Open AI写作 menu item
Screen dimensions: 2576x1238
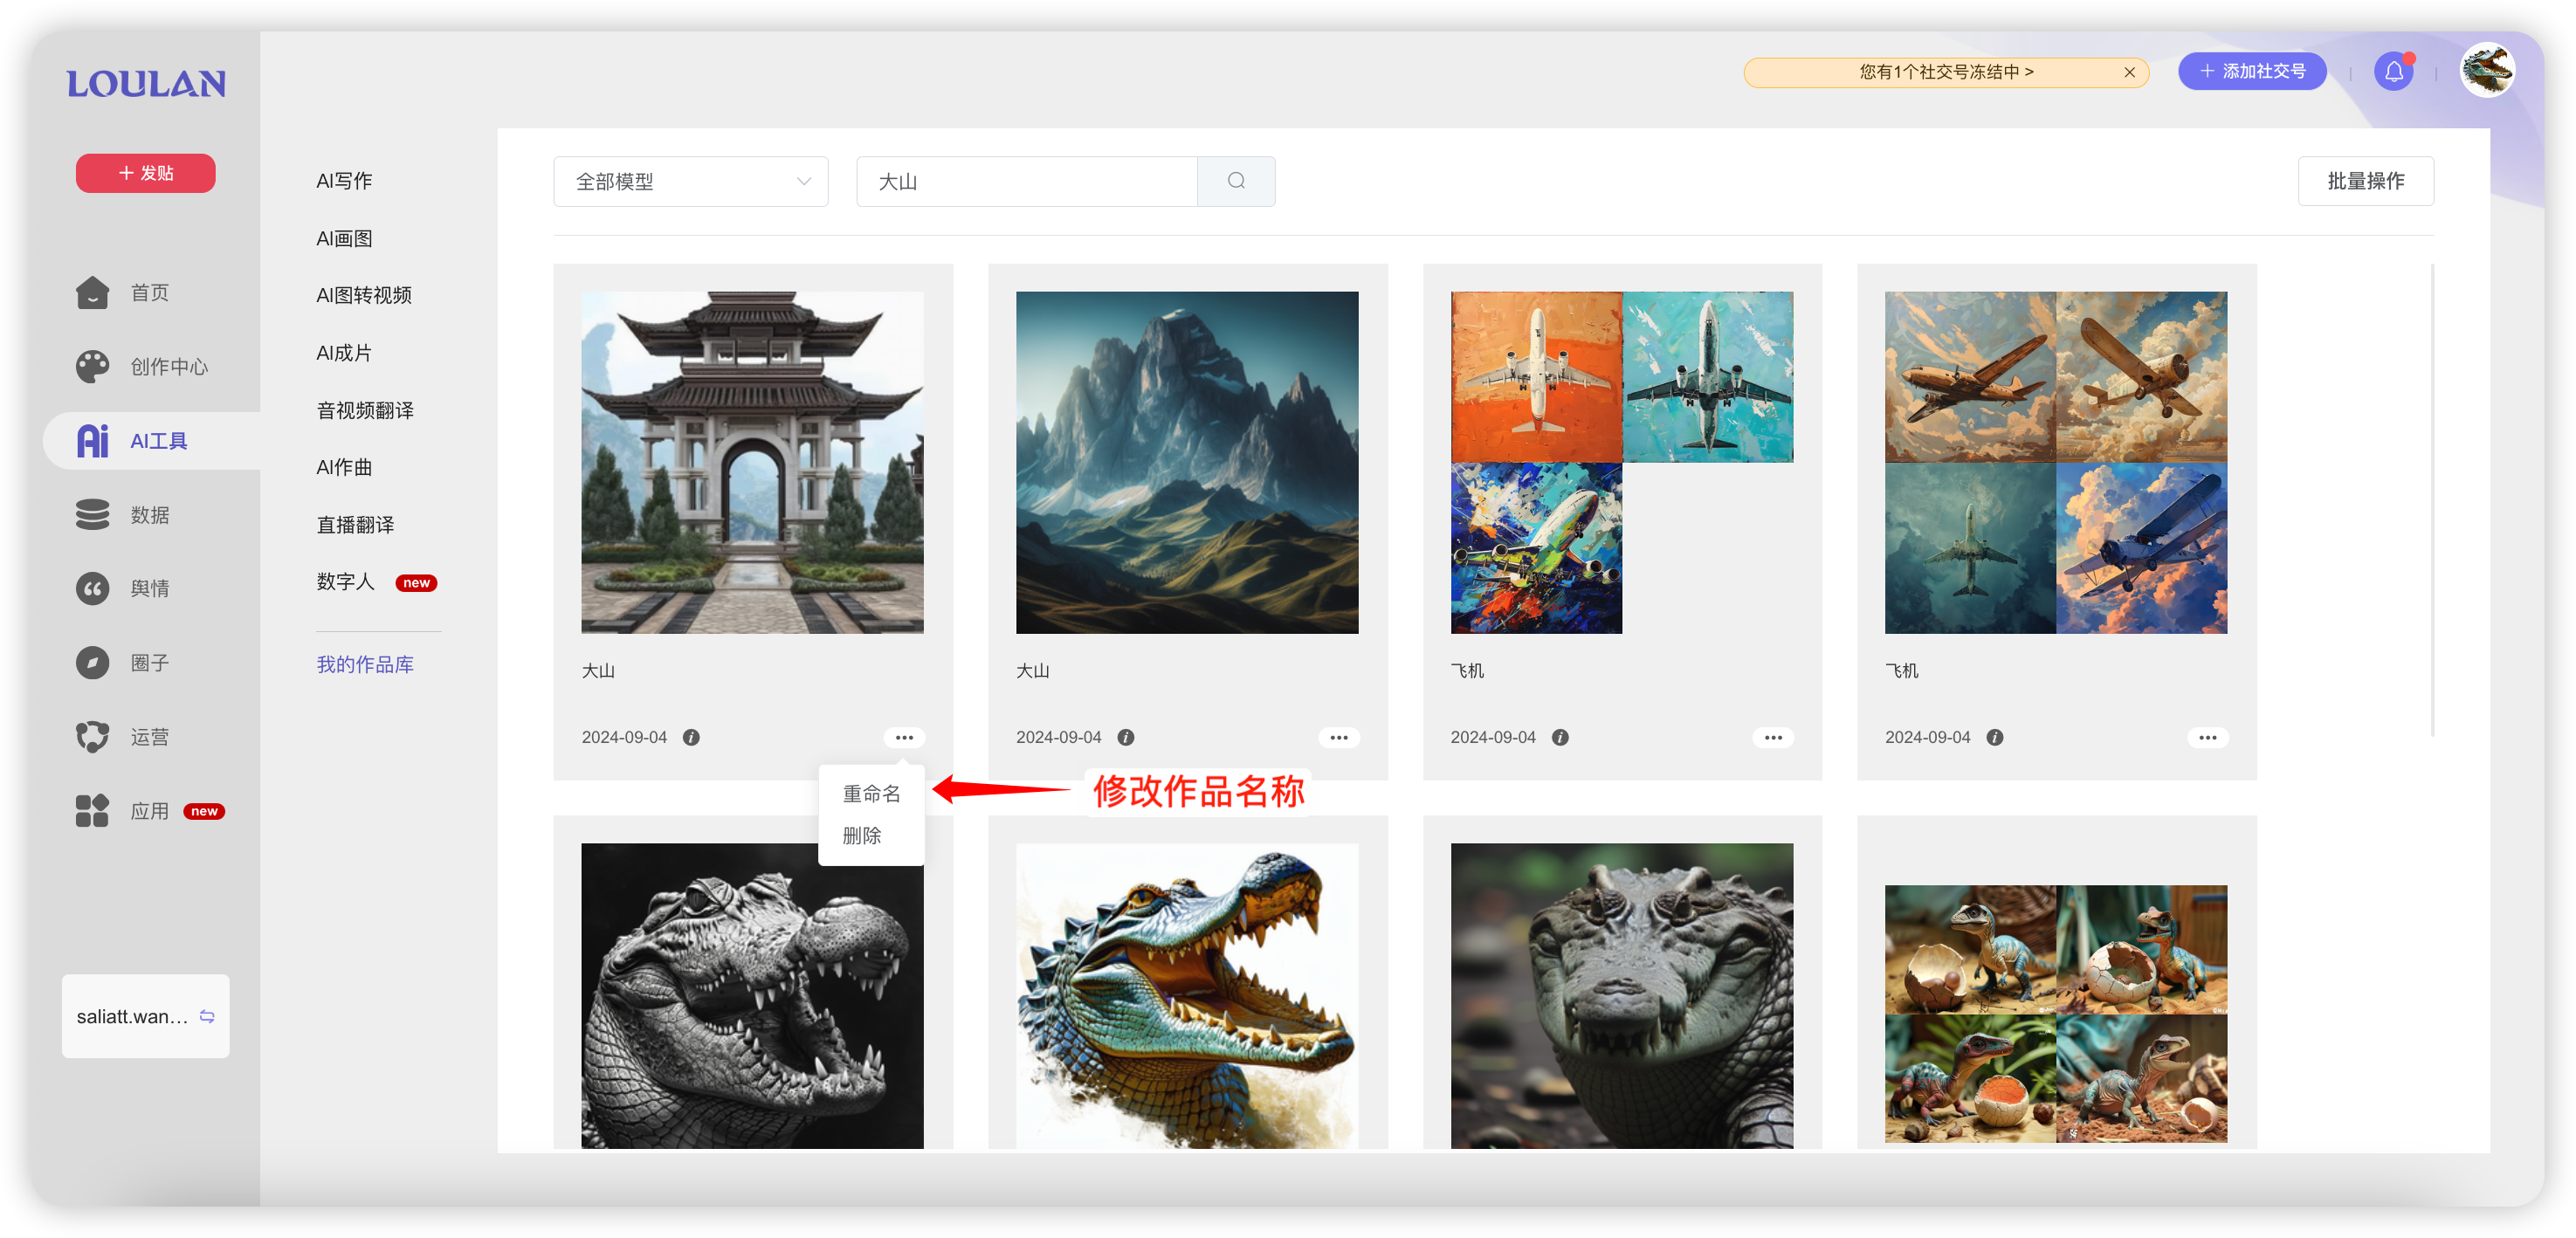(x=344, y=181)
